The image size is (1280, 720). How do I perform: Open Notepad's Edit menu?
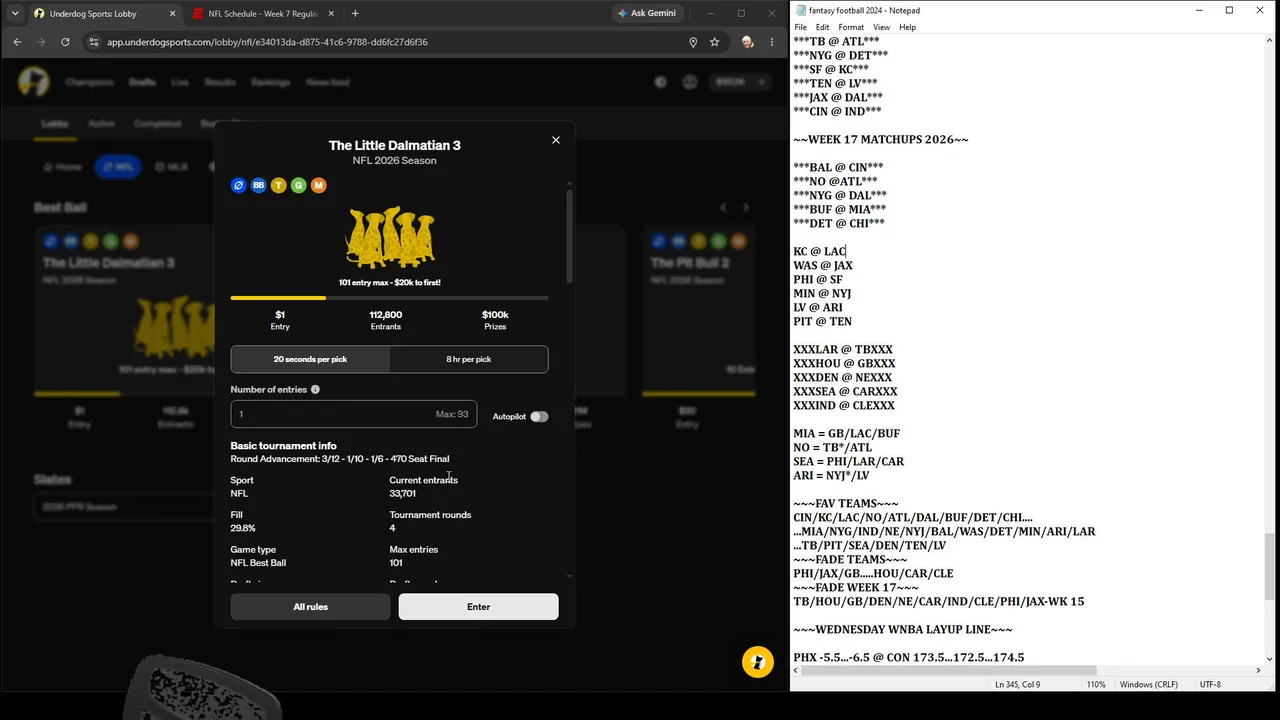click(822, 27)
